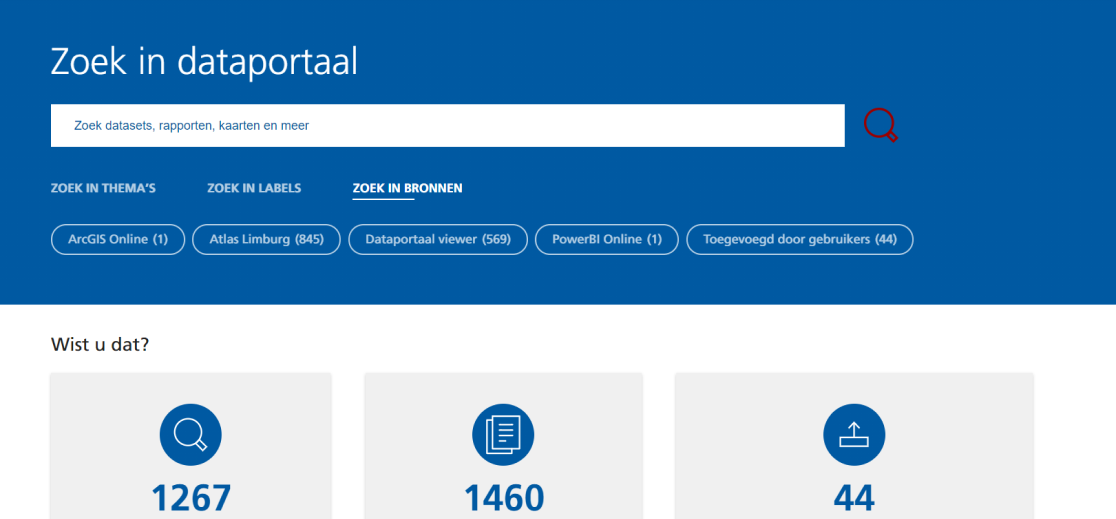Viewport: 1116px width, 519px height.
Task: Click the 1267 statistic number
Action: [191, 498]
